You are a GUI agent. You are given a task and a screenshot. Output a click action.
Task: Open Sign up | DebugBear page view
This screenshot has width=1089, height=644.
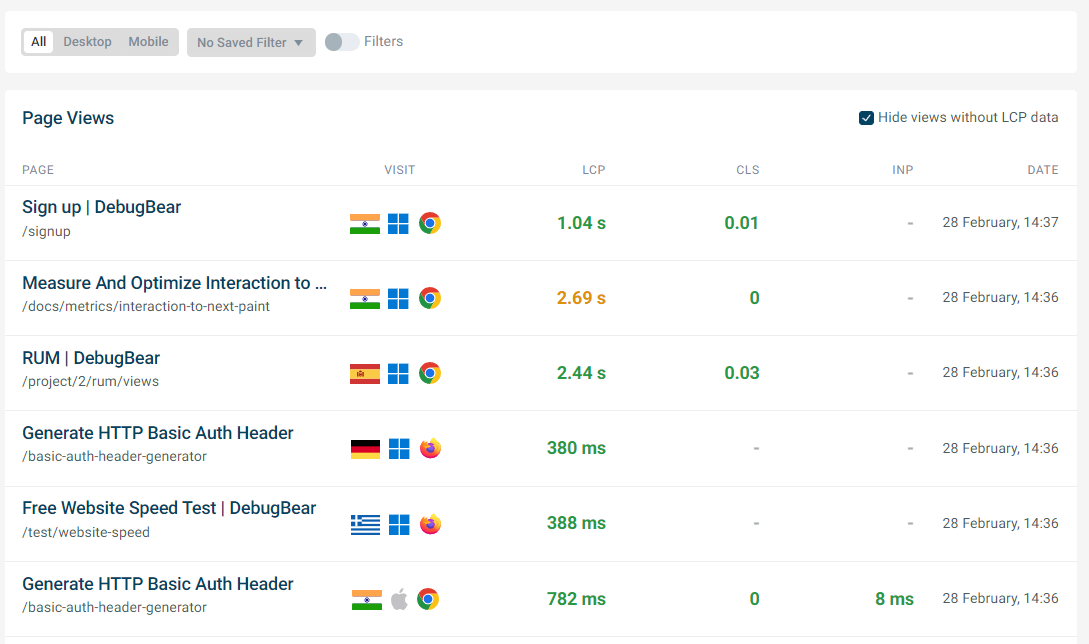pyautogui.click(x=101, y=207)
